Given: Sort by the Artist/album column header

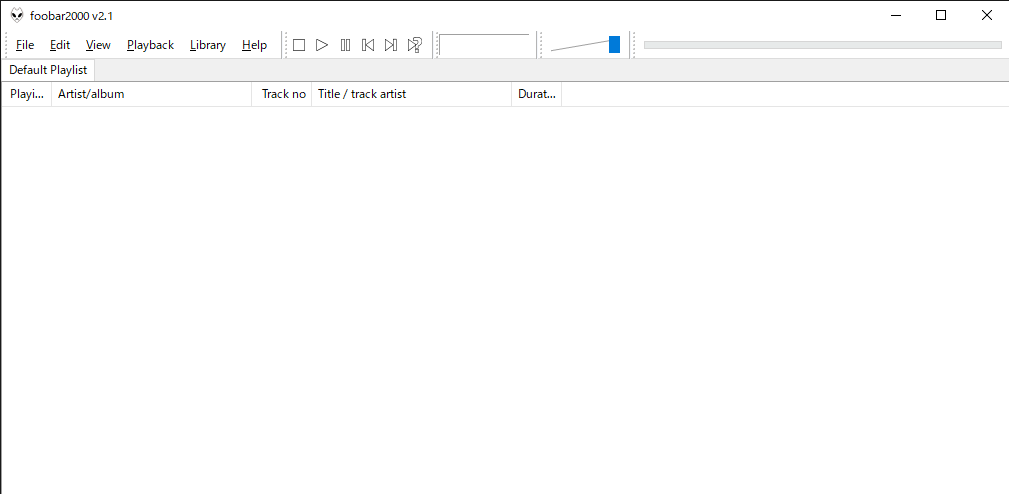Looking at the screenshot, I should (x=152, y=94).
